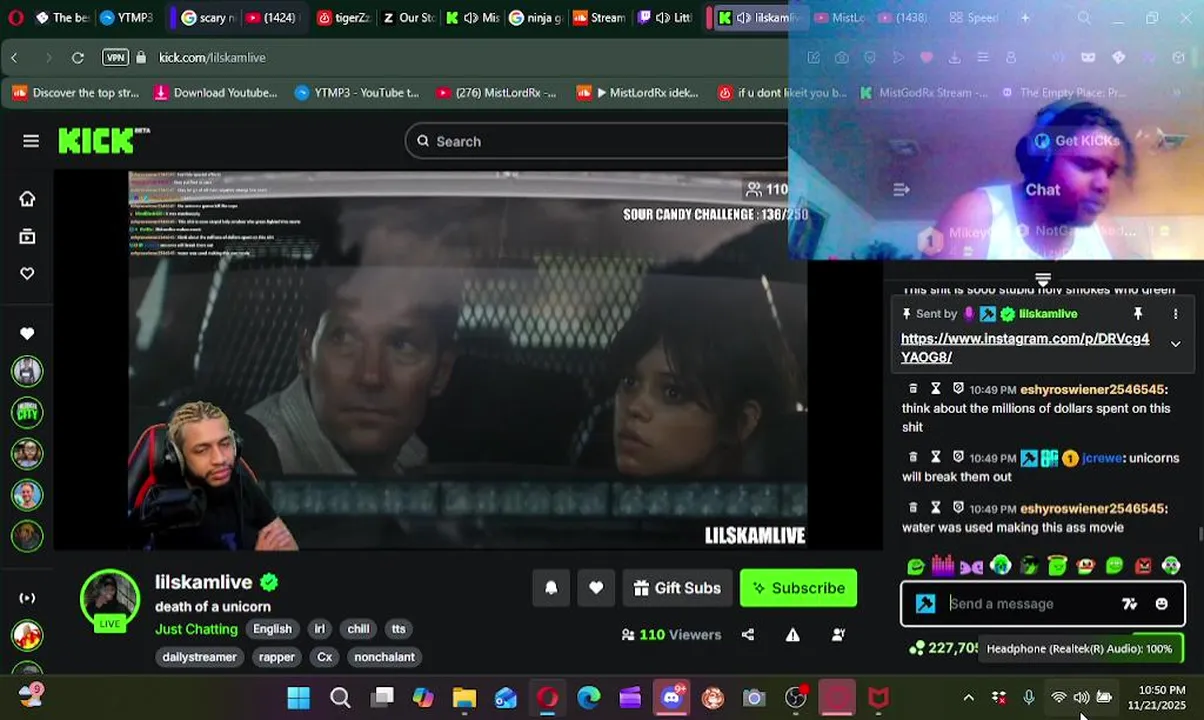1204x720 pixels.
Task: Open the Home icon in Kick sidebar
Action: point(27,199)
